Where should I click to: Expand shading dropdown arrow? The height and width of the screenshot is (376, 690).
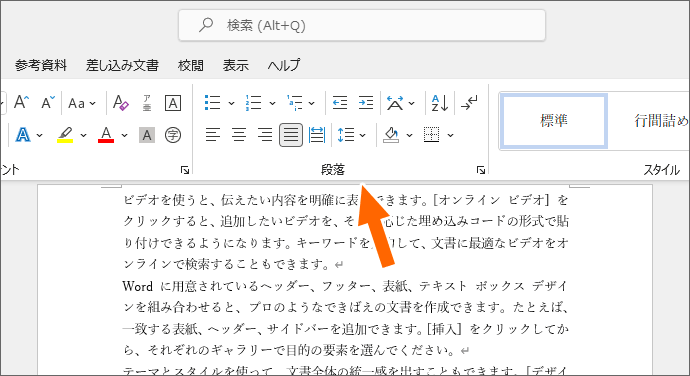tap(409, 135)
